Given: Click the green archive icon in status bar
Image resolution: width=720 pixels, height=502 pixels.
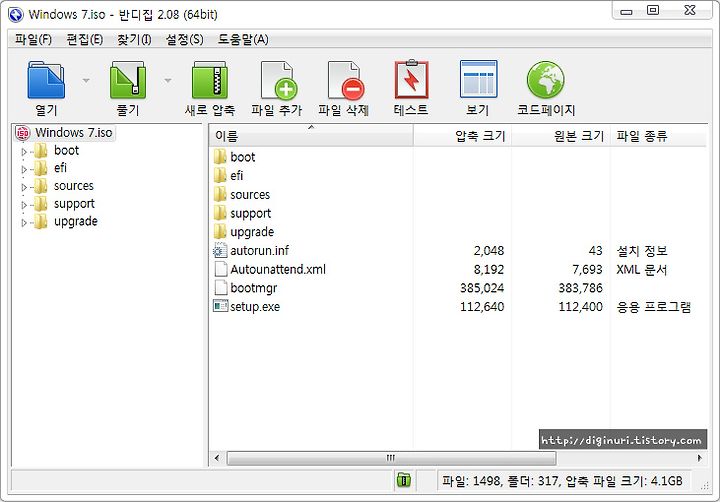Looking at the screenshot, I should click(x=404, y=480).
